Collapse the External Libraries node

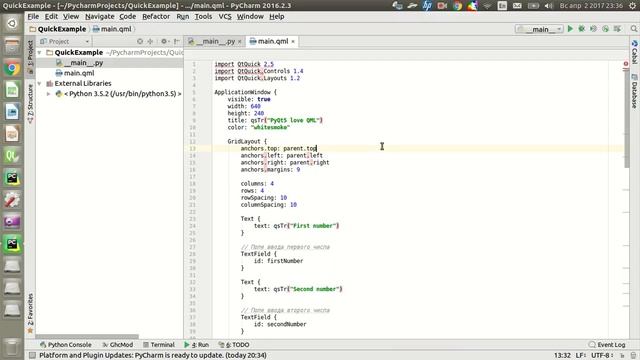(x=40, y=83)
